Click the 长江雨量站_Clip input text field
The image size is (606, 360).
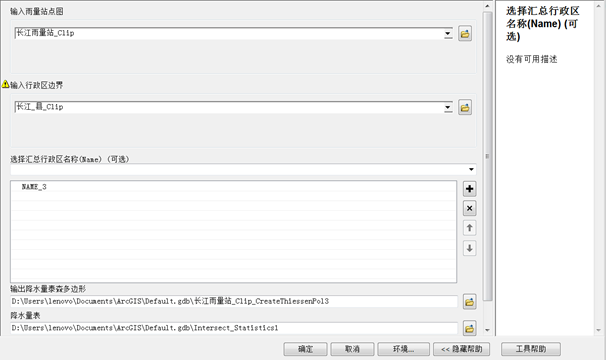(x=229, y=33)
